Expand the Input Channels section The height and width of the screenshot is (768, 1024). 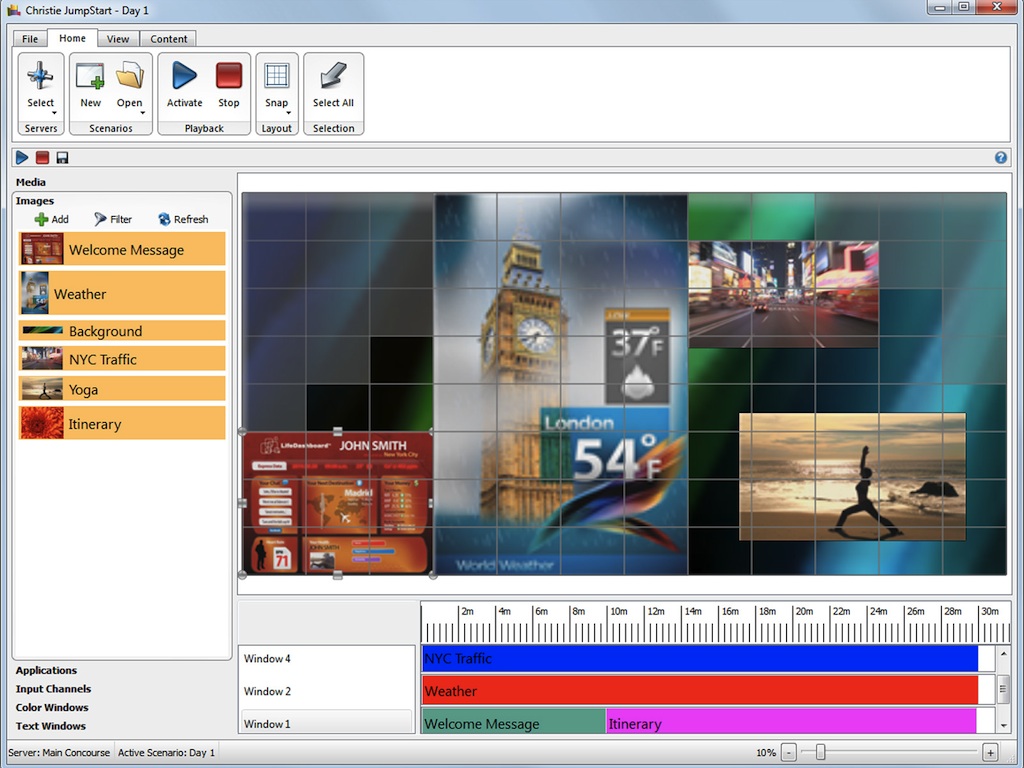(x=53, y=689)
